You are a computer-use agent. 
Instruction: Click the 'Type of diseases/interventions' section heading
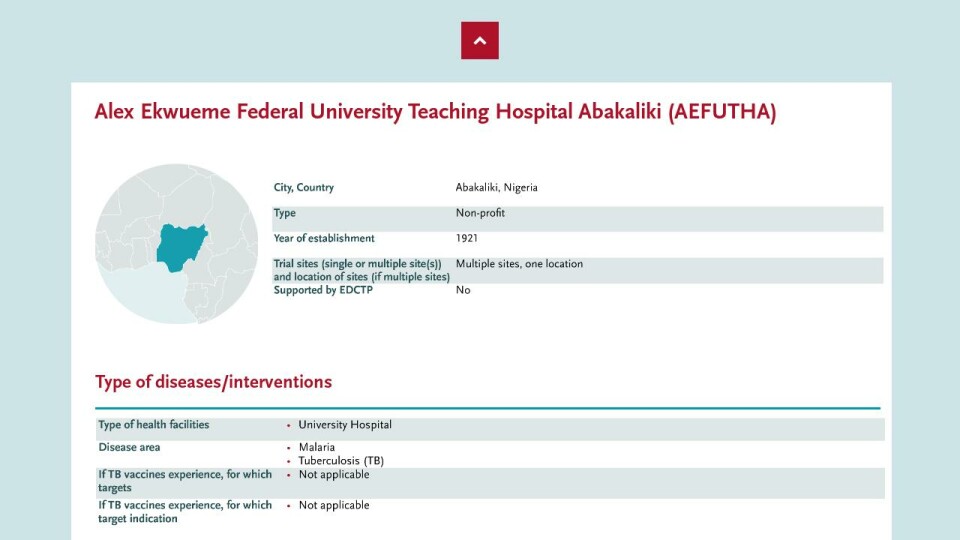tap(213, 382)
